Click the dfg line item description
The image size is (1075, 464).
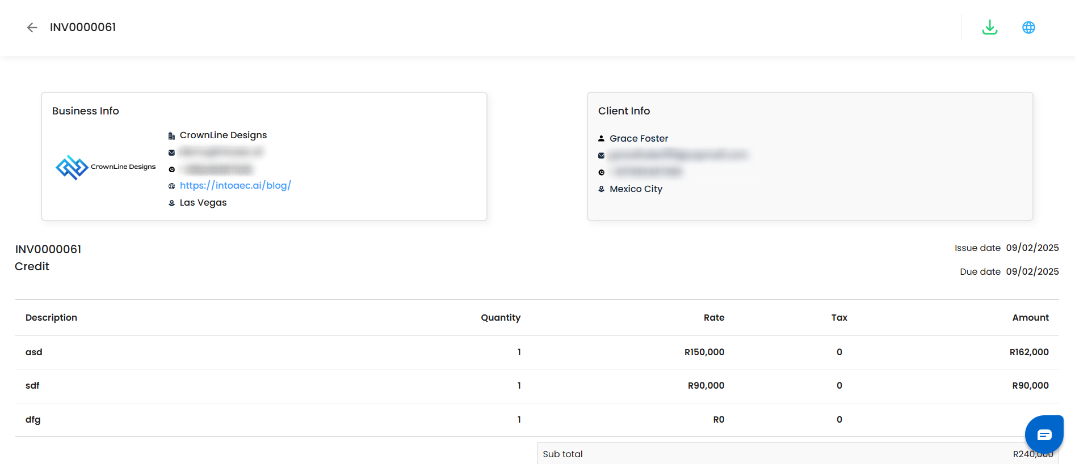33,420
